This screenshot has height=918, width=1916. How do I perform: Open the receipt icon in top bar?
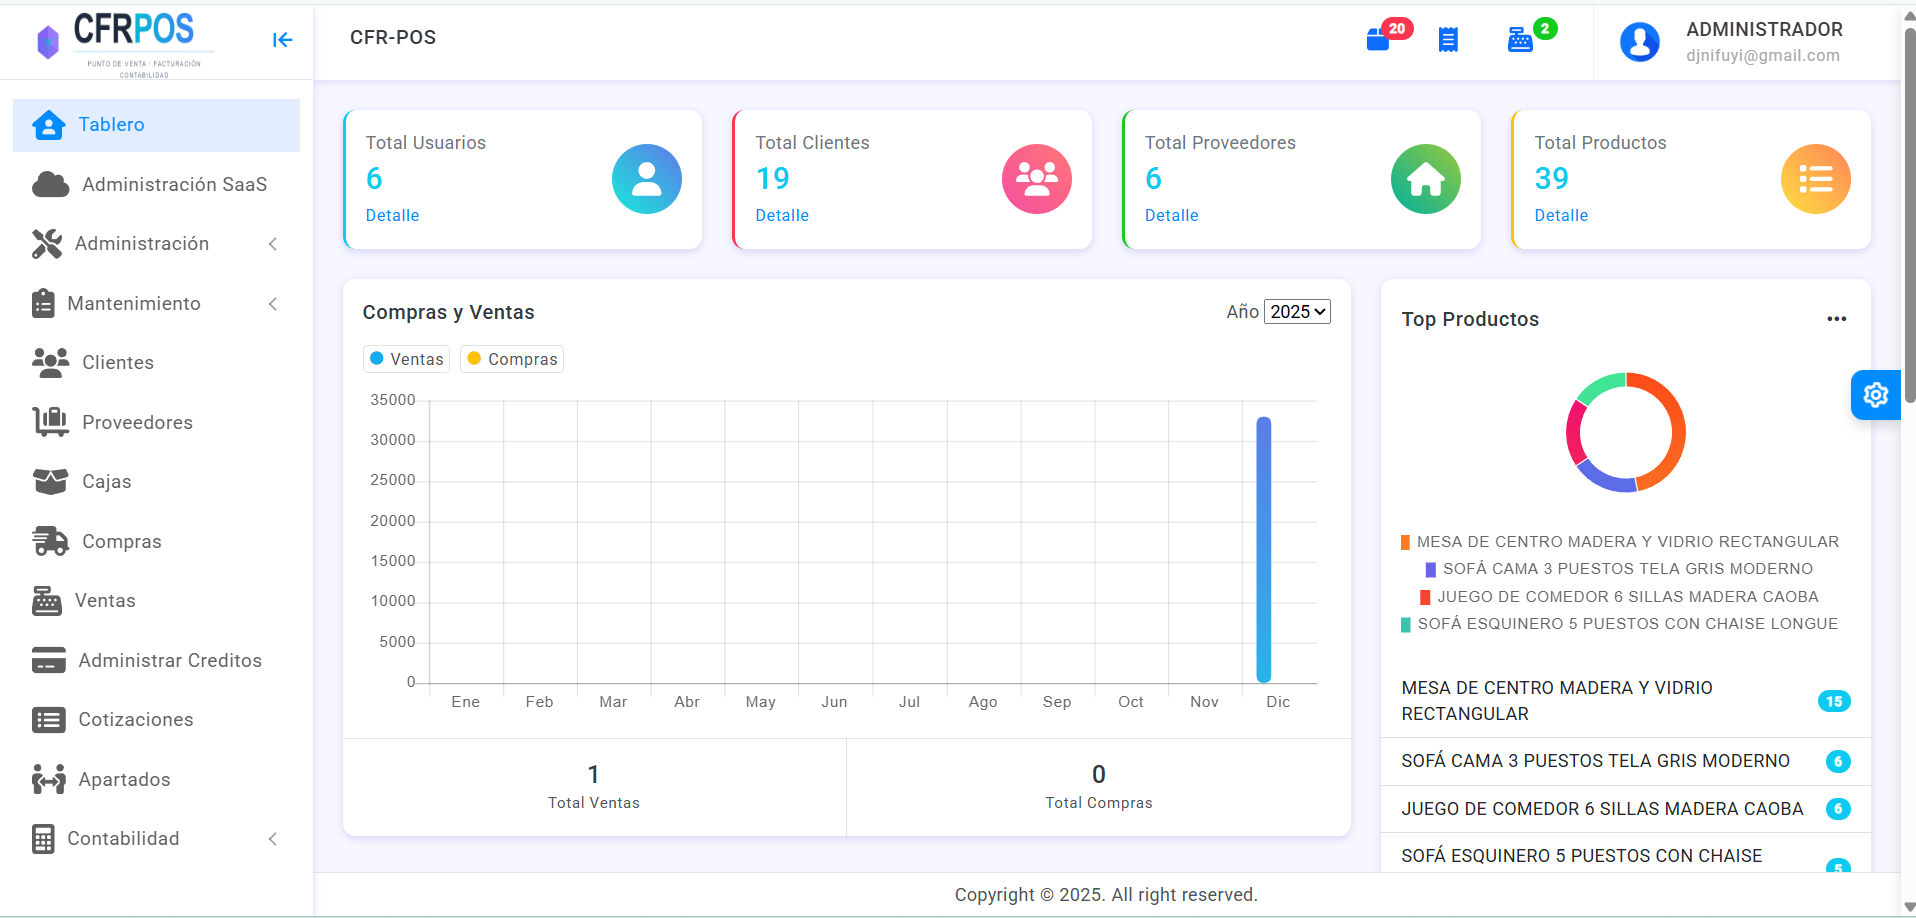pyautogui.click(x=1448, y=40)
